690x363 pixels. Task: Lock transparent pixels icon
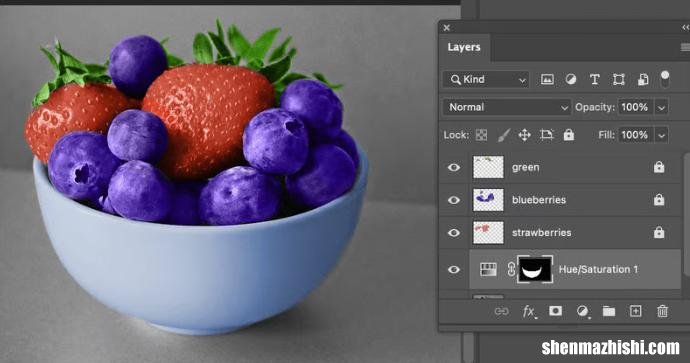pyautogui.click(x=481, y=135)
